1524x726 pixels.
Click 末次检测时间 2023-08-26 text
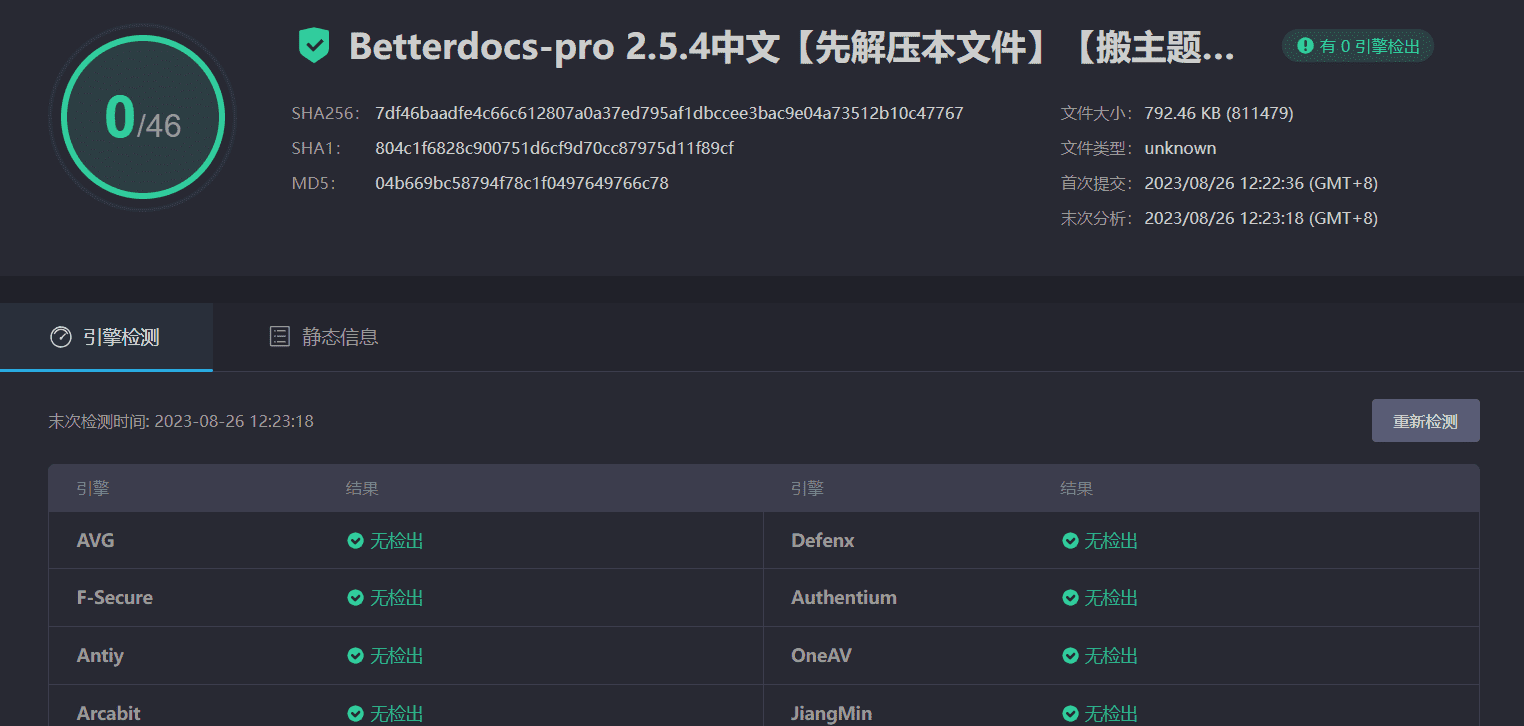coord(181,421)
